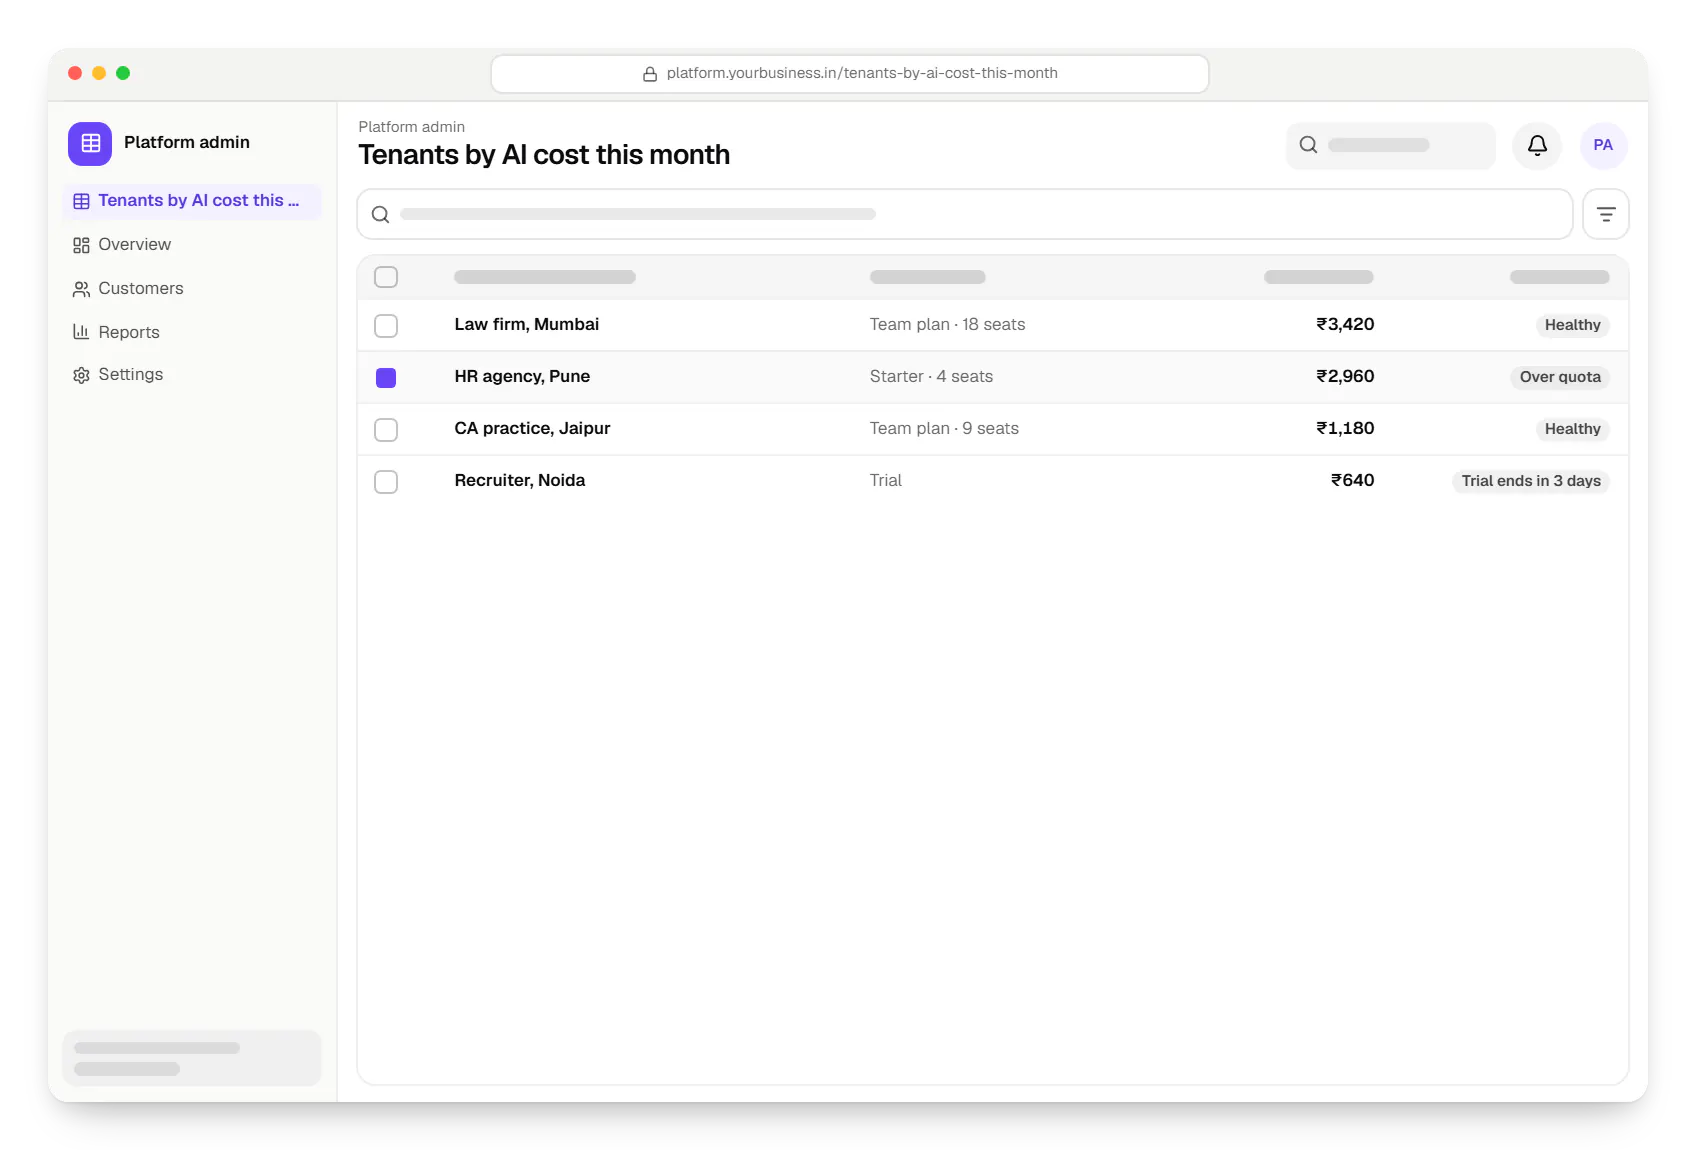Click the Trial ends in 3 days badge

tap(1531, 481)
